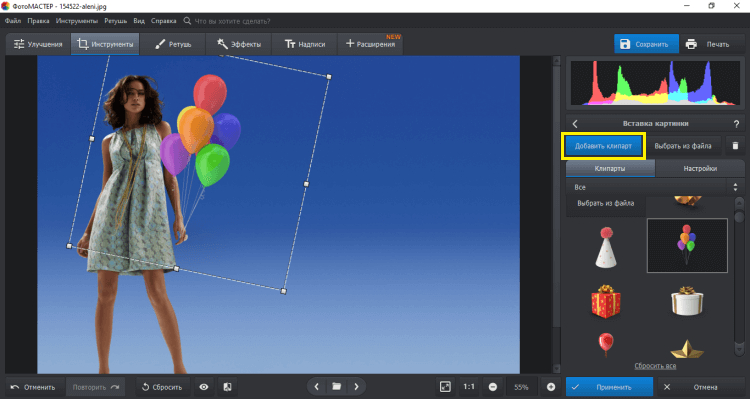Click the search field Что вы хотите сделать
750x399 pixels.
(232, 21)
